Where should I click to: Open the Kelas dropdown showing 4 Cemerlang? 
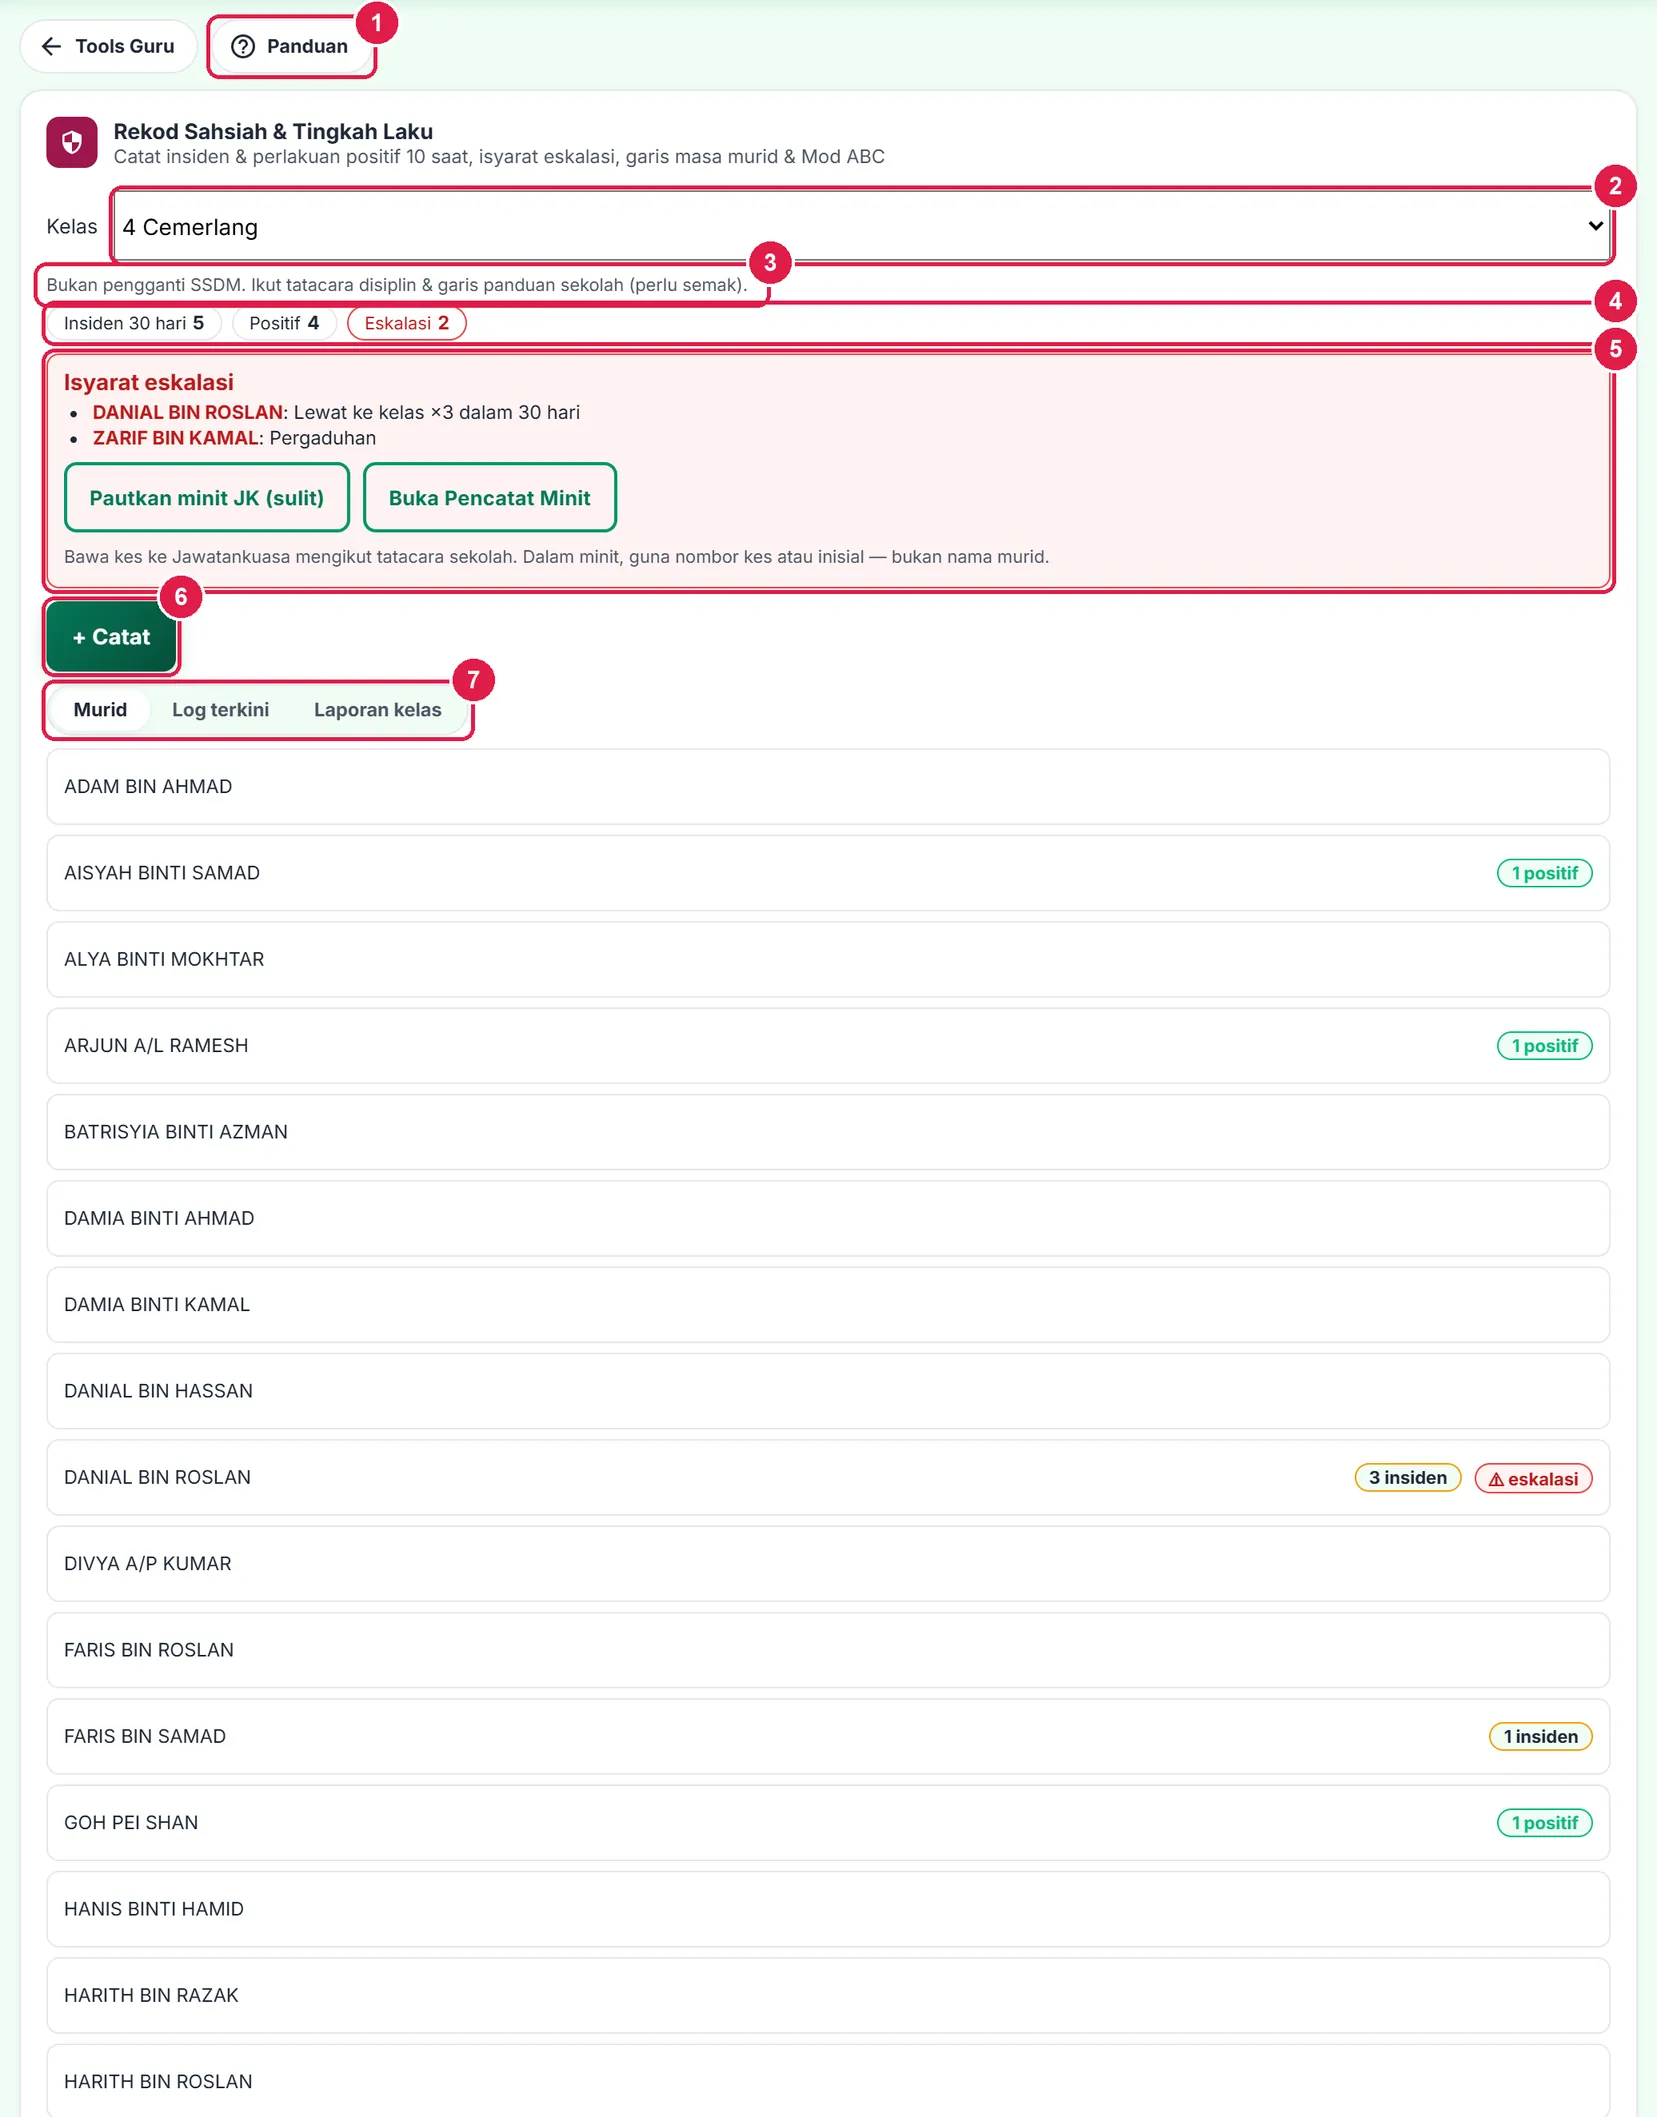click(862, 227)
